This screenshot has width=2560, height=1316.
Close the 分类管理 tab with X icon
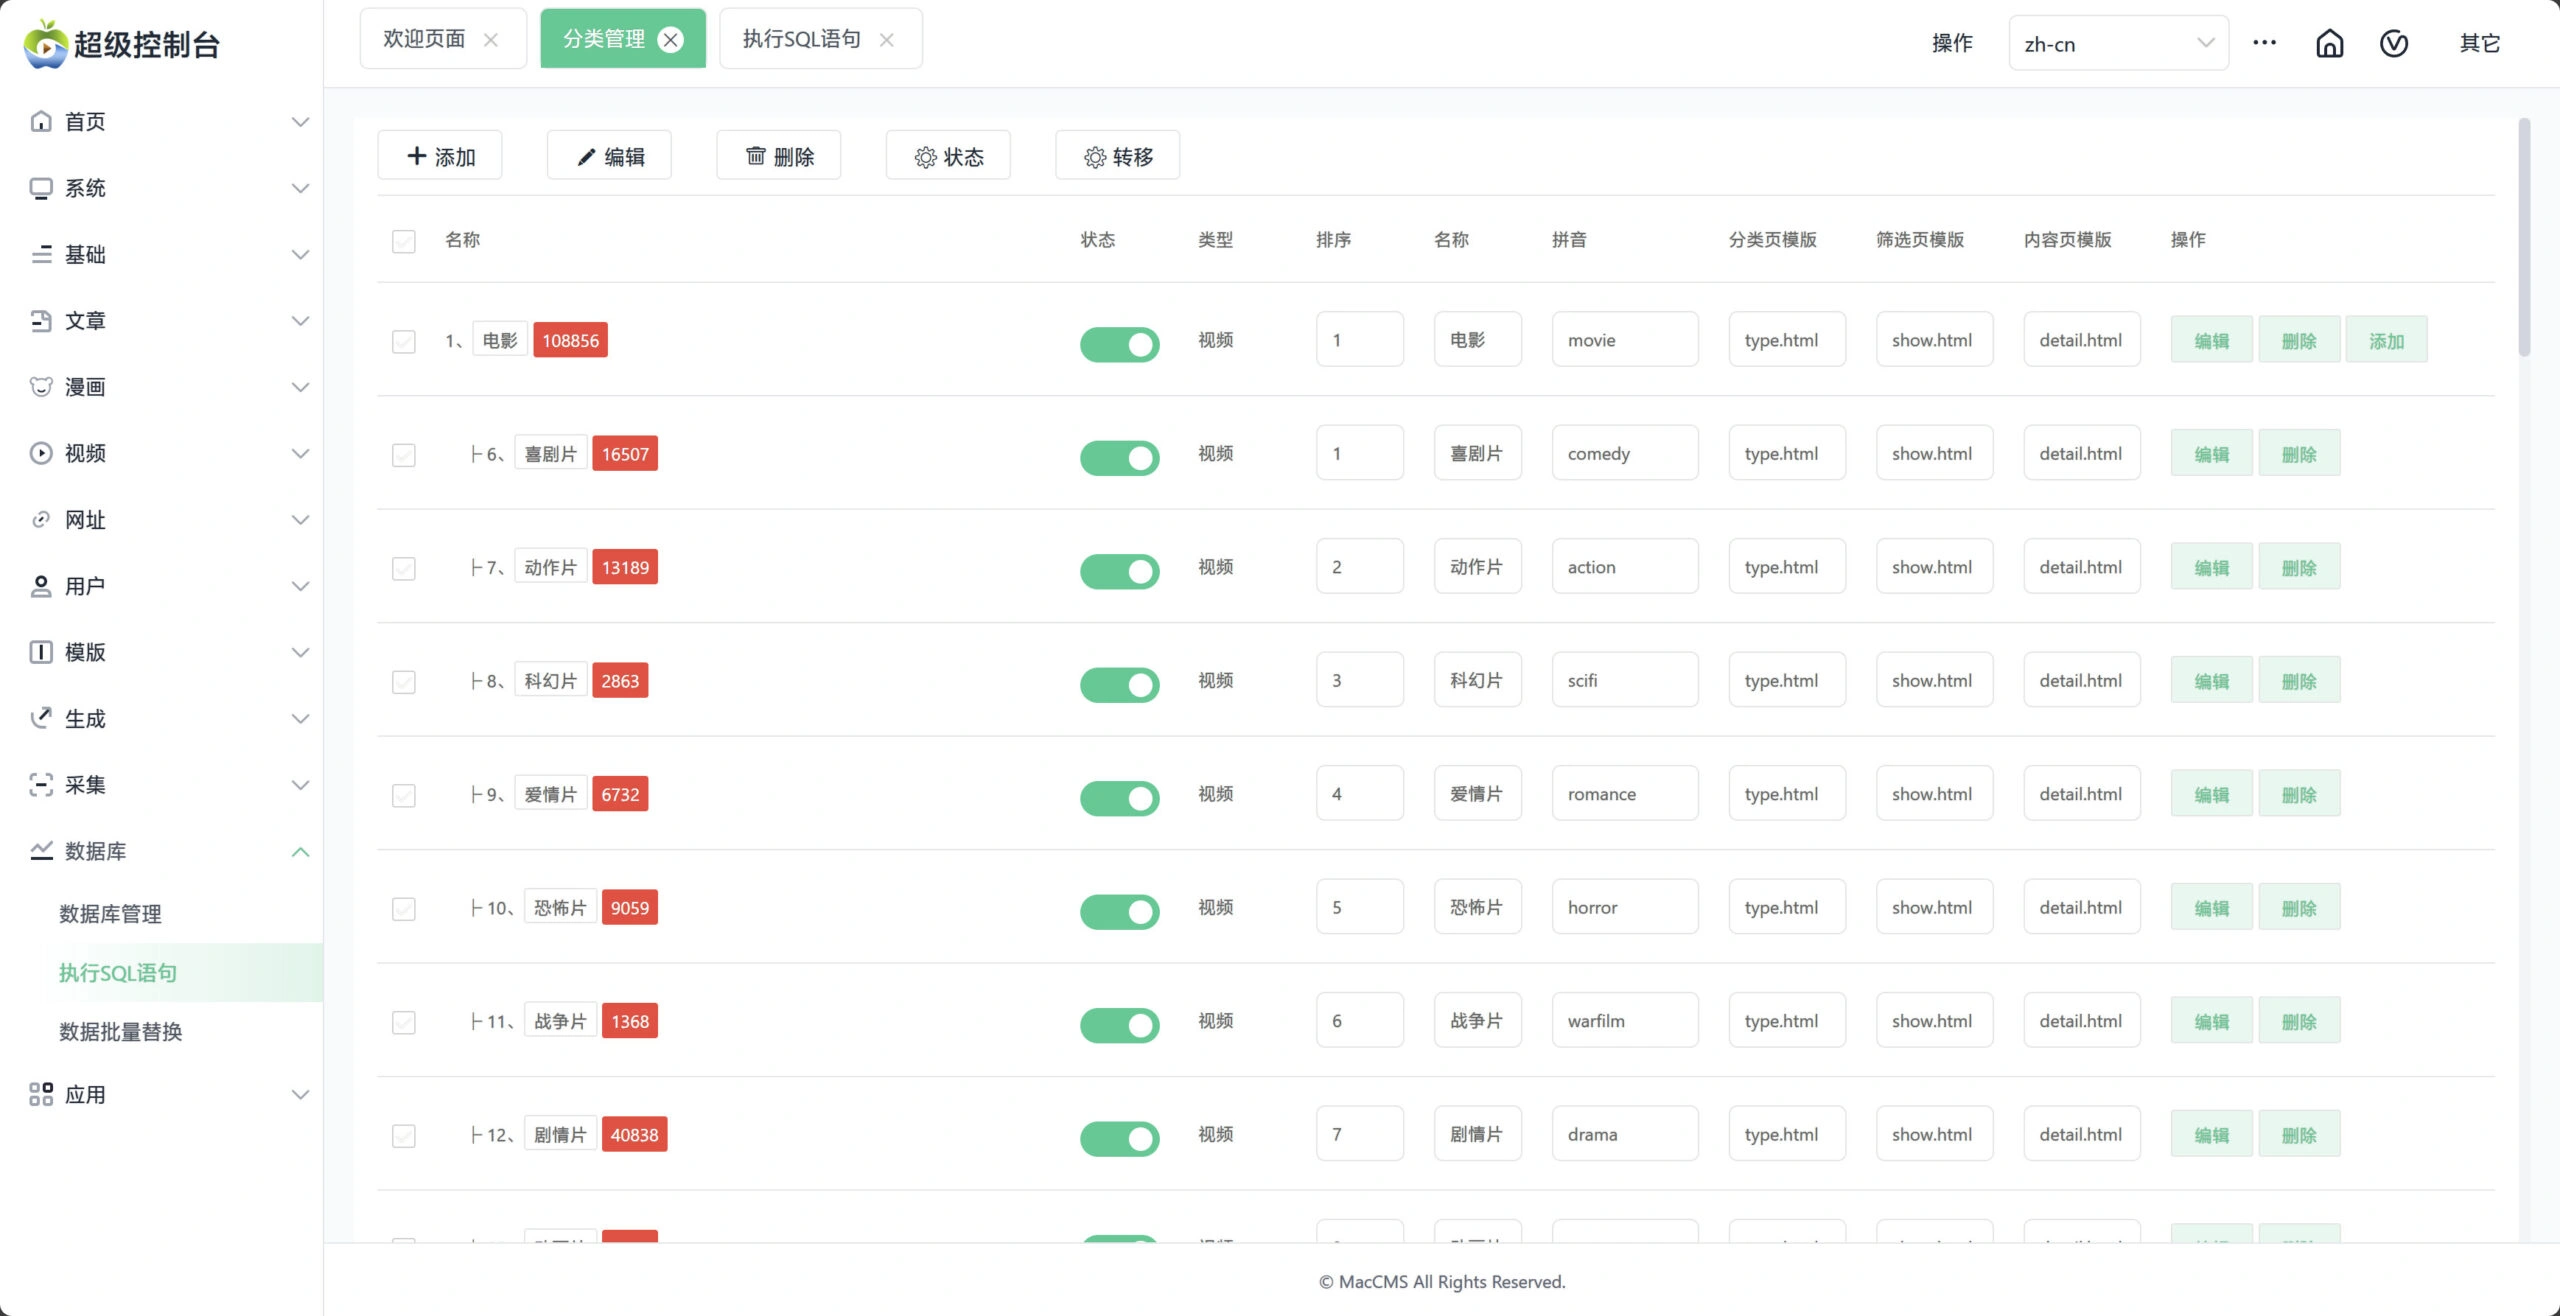[x=671, y=40]
